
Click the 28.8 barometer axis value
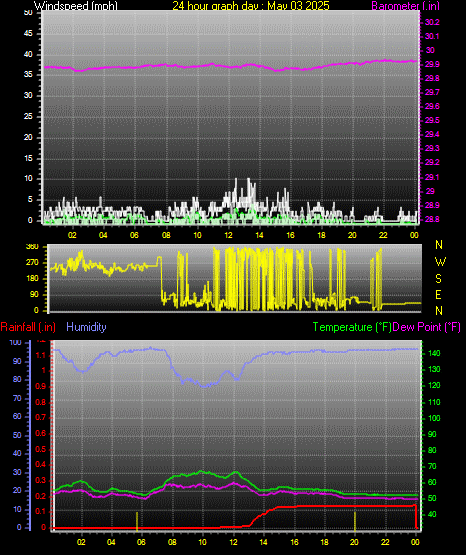(432, 219)
